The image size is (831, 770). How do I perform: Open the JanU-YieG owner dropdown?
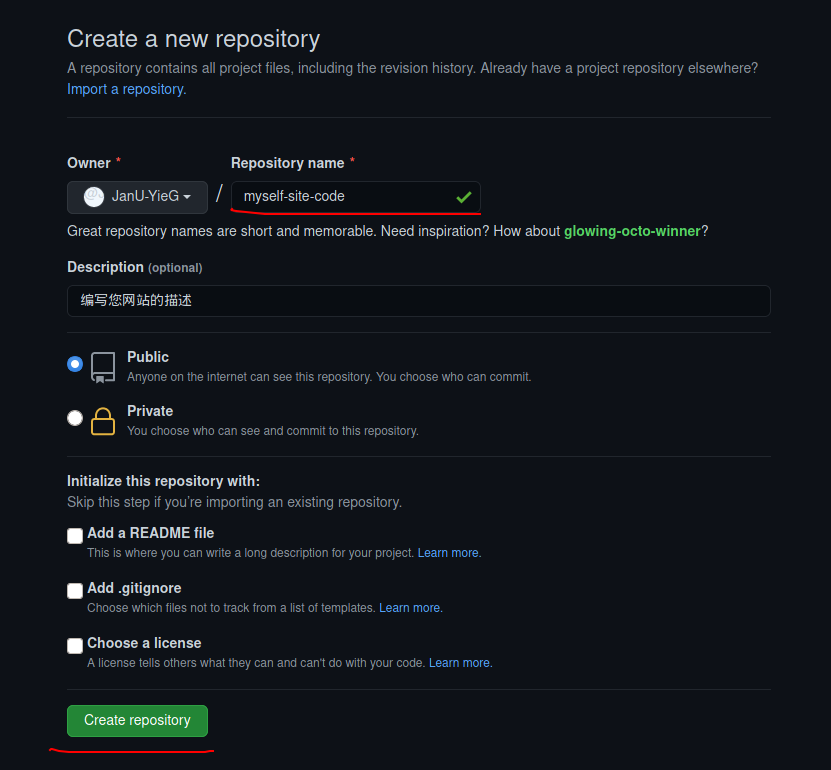(x=137, y=196)
